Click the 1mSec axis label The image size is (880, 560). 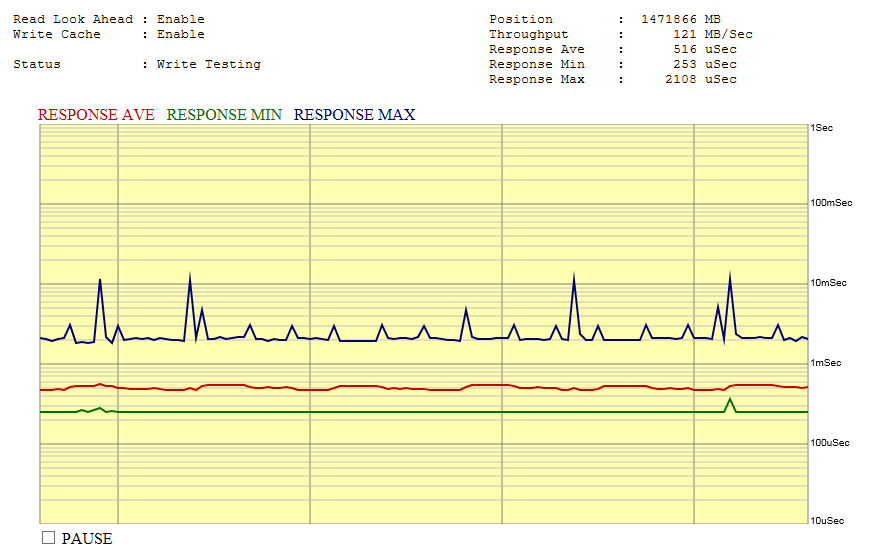(x=825, y=363)
